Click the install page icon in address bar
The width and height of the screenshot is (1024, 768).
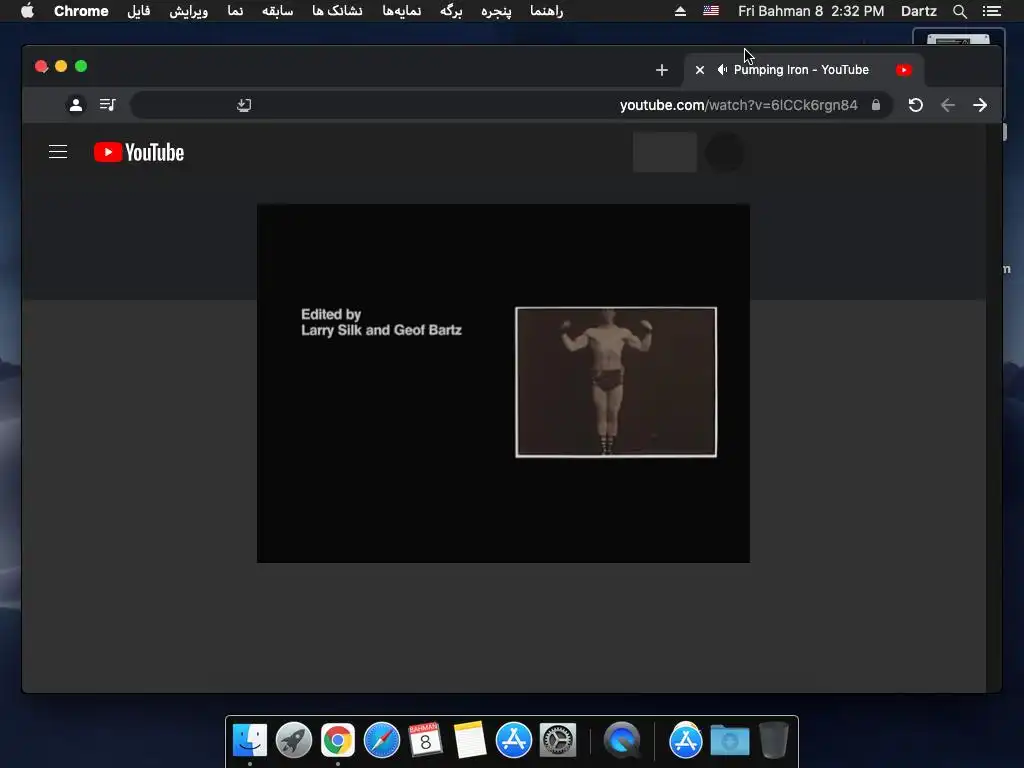(244, 105)
